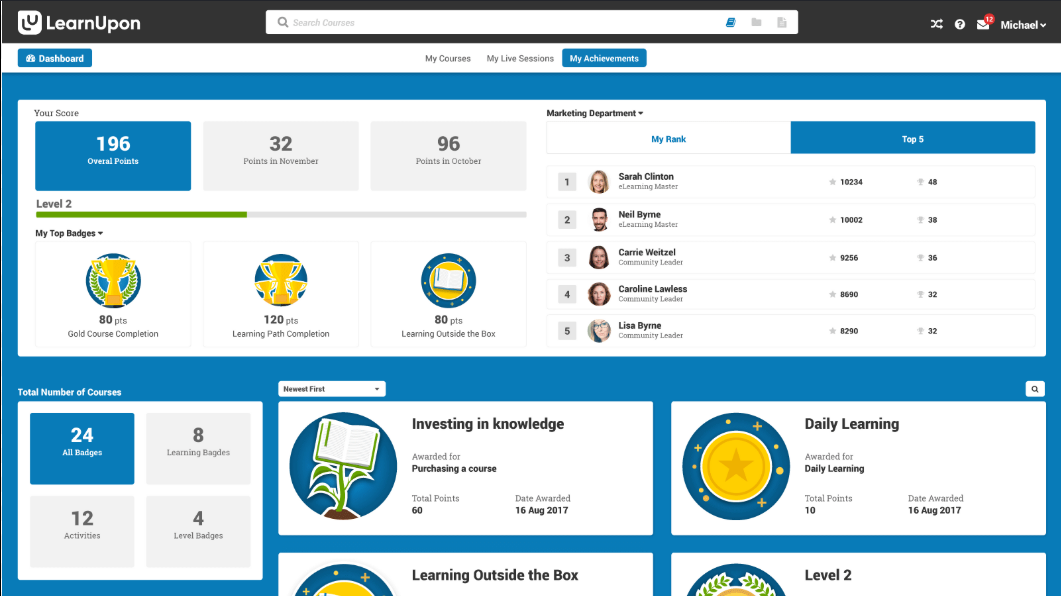The image size is (1061, 596).
Task: Click Sarah Clinton's name
Action: (646, 177)
